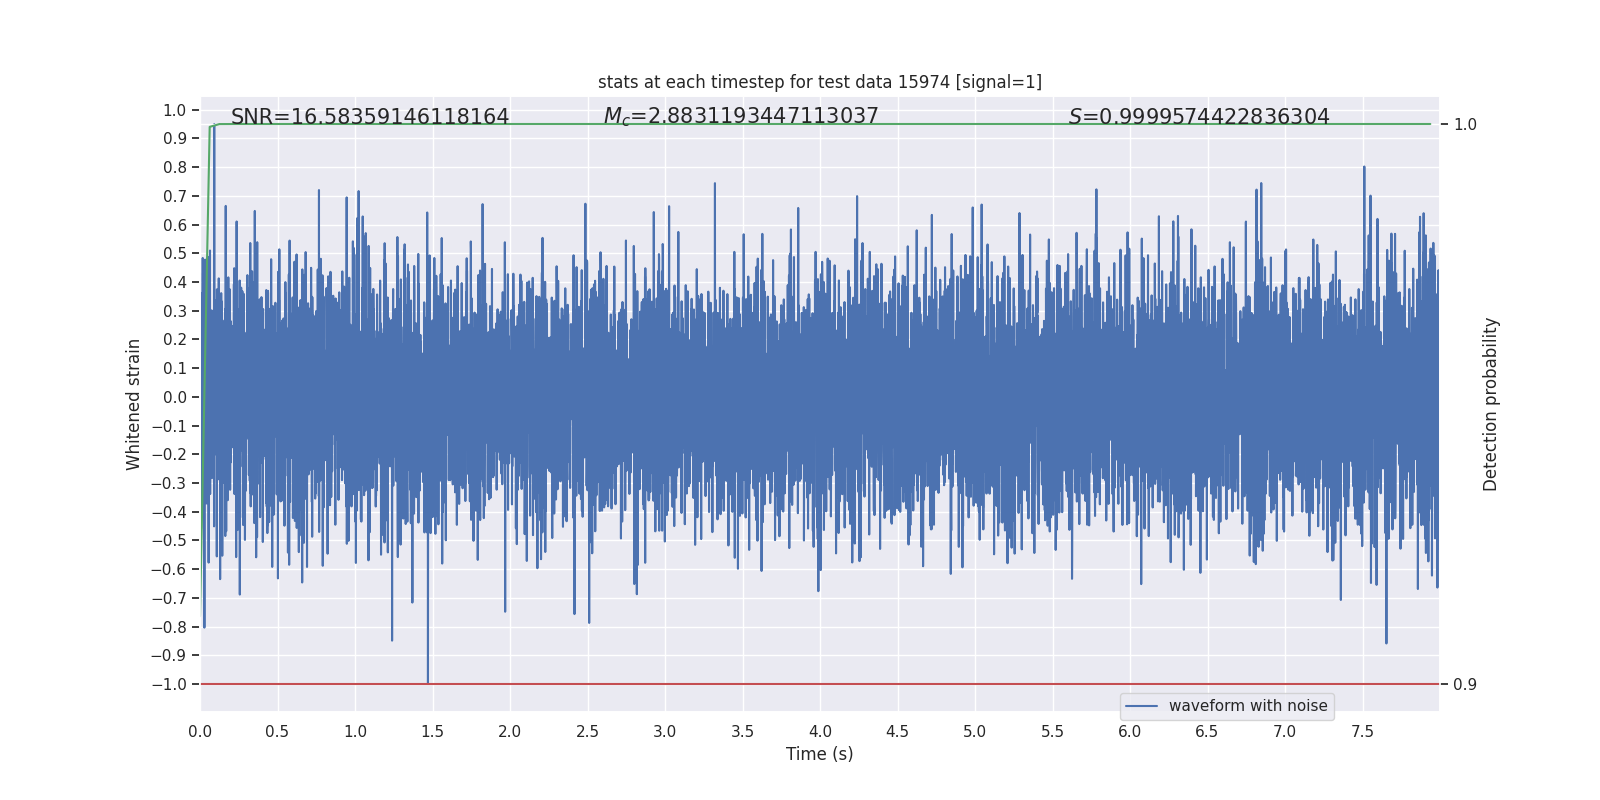1600x800 pixels.
Task: Click the −0.8 tick on the strain axis
Action: click(169, 627)
